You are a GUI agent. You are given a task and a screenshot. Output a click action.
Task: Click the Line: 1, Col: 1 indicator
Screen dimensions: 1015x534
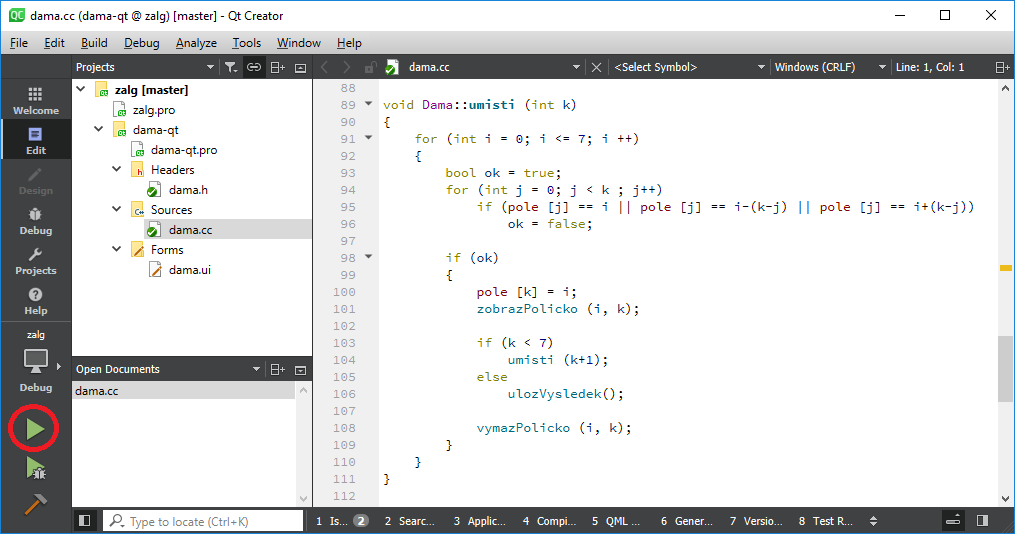click(x=930, y=67)
